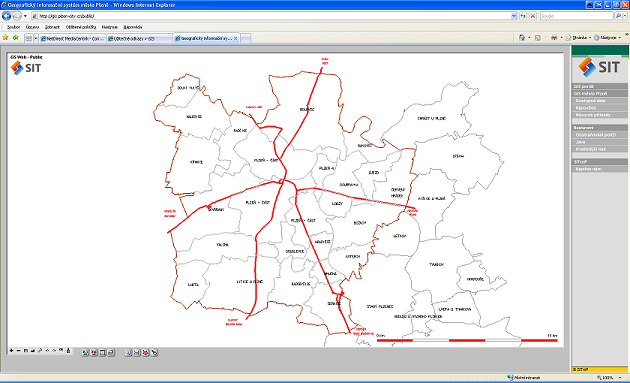The width and height of the screenshot is (630, 383).
Task: Click the search magnifier button
Action: coord(618,16)
